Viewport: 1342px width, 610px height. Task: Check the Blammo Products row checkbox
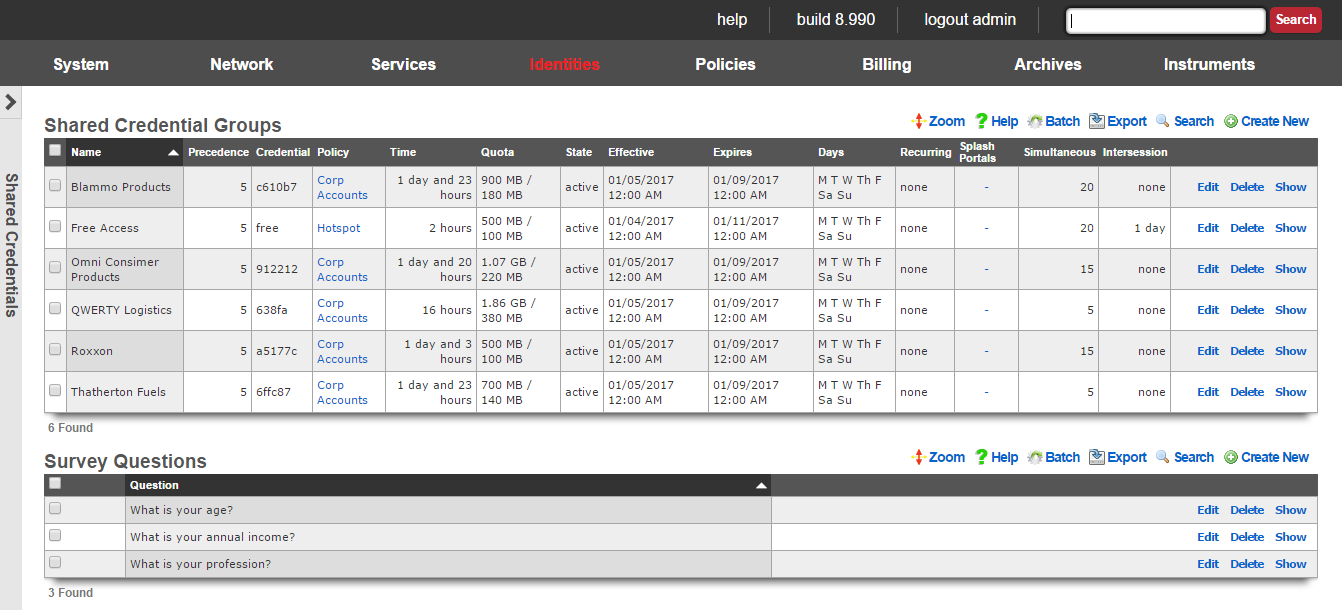(55, 185)
